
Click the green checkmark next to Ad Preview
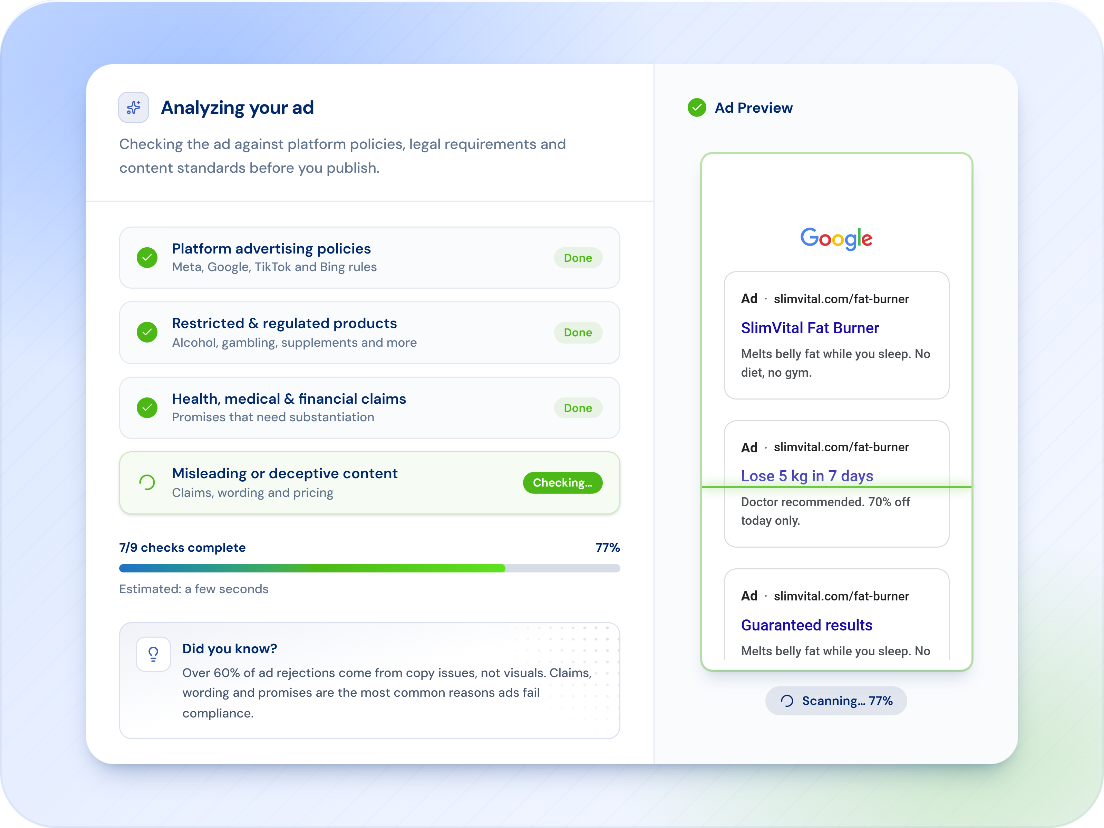point(696,108)
